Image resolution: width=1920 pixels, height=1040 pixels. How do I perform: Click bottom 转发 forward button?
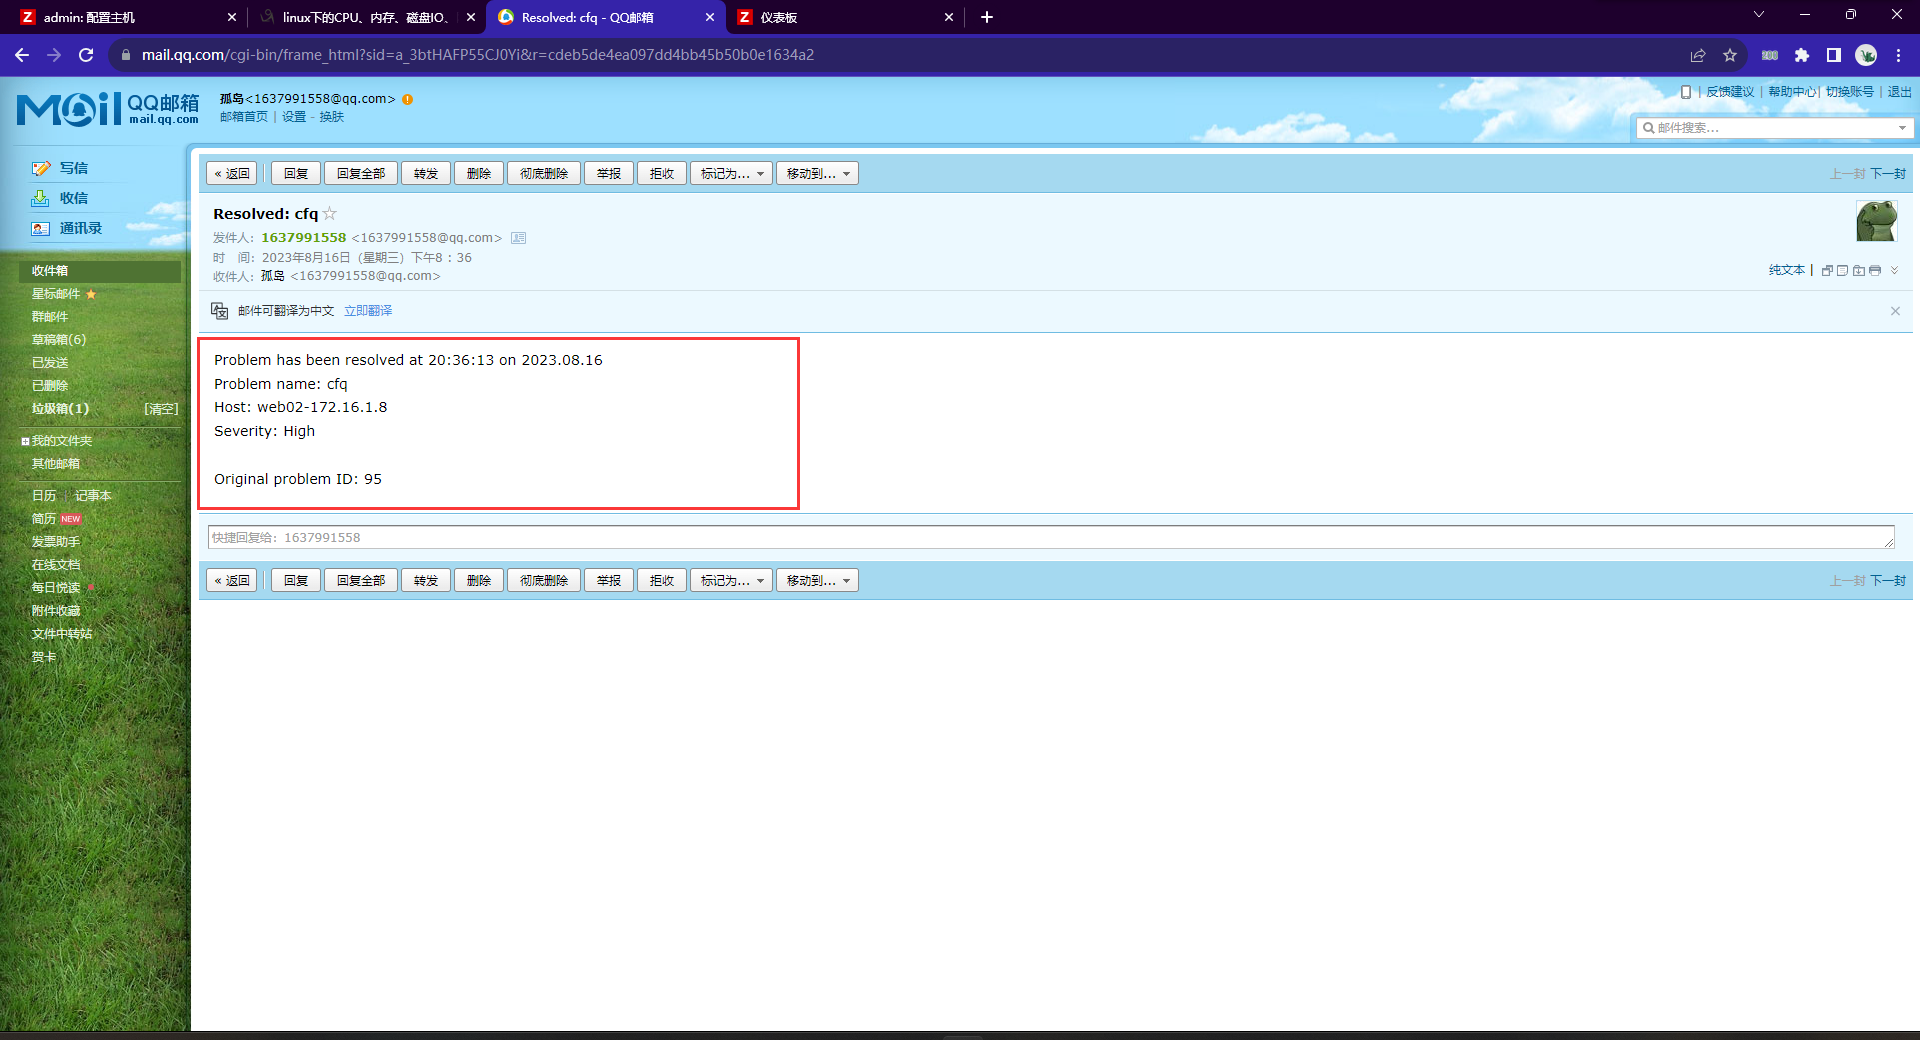[x=426, y=580]
